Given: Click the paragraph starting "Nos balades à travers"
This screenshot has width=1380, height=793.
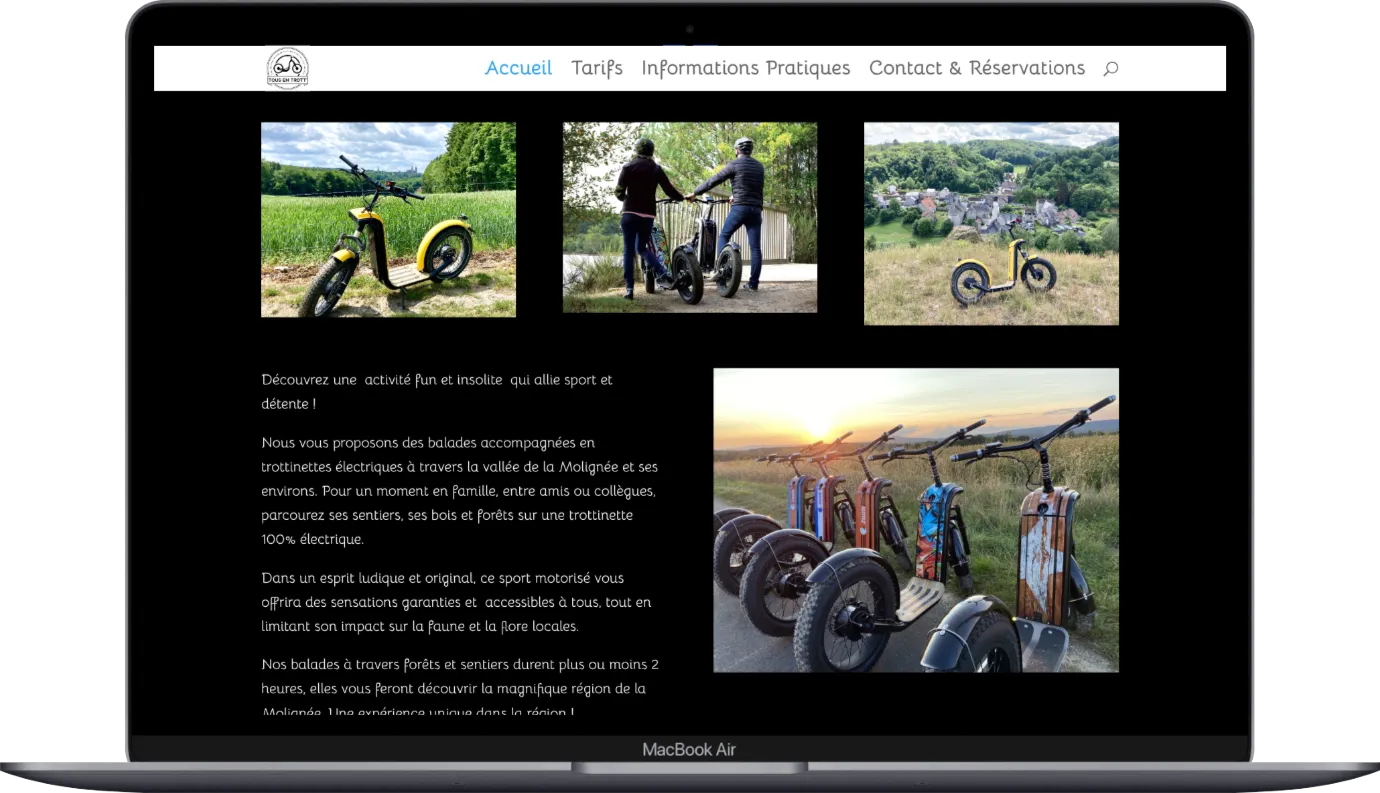Looking at the screenshot, I should [460, 688].
